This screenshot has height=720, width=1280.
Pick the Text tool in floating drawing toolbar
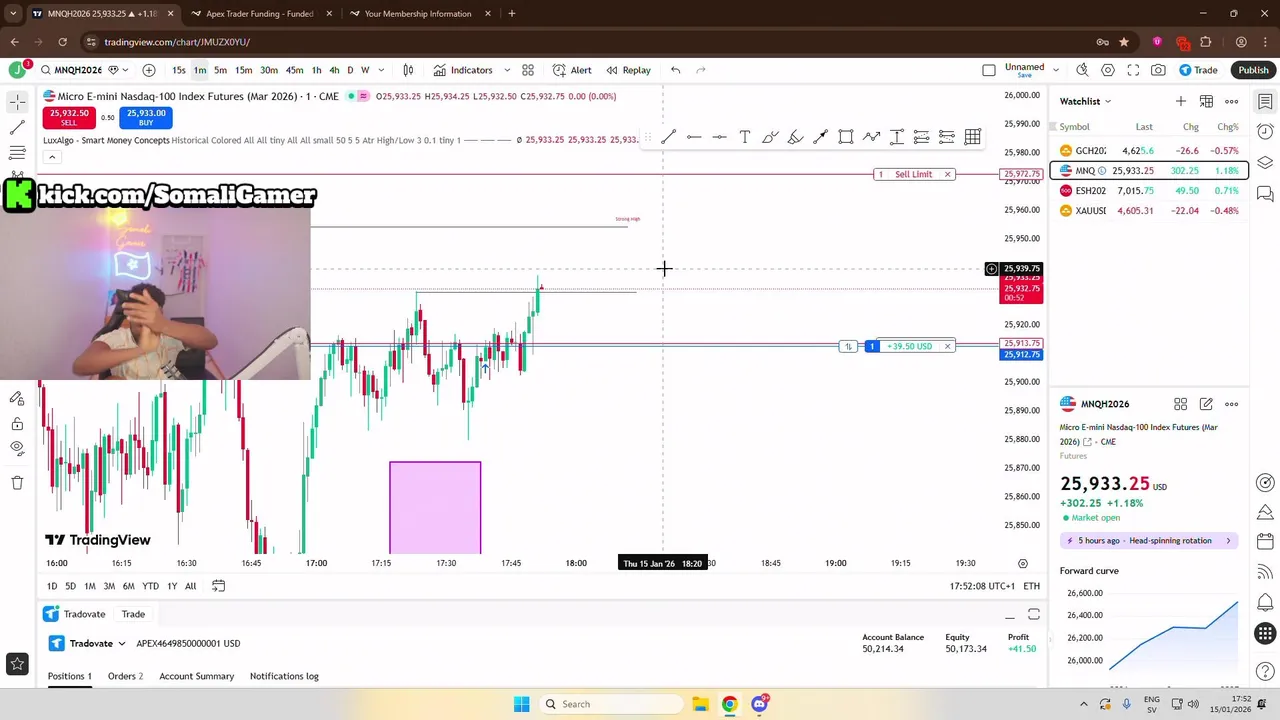[x=745, y=137]
